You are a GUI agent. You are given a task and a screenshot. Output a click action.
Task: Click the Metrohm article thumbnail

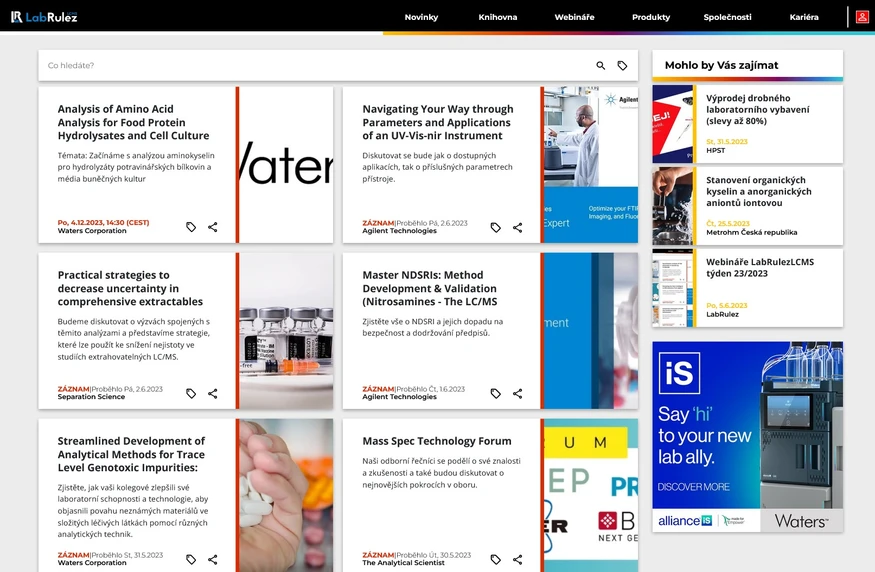pos(672,206)
